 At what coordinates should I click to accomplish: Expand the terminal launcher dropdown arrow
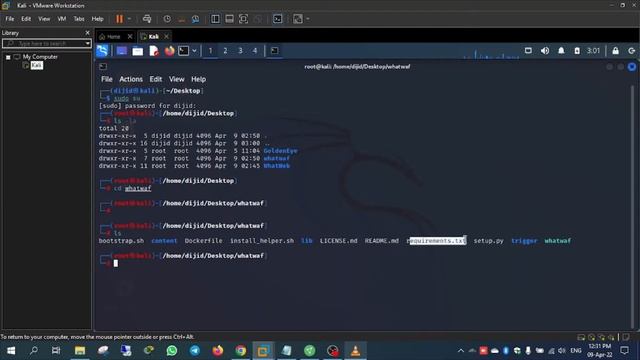pos(194,51)
